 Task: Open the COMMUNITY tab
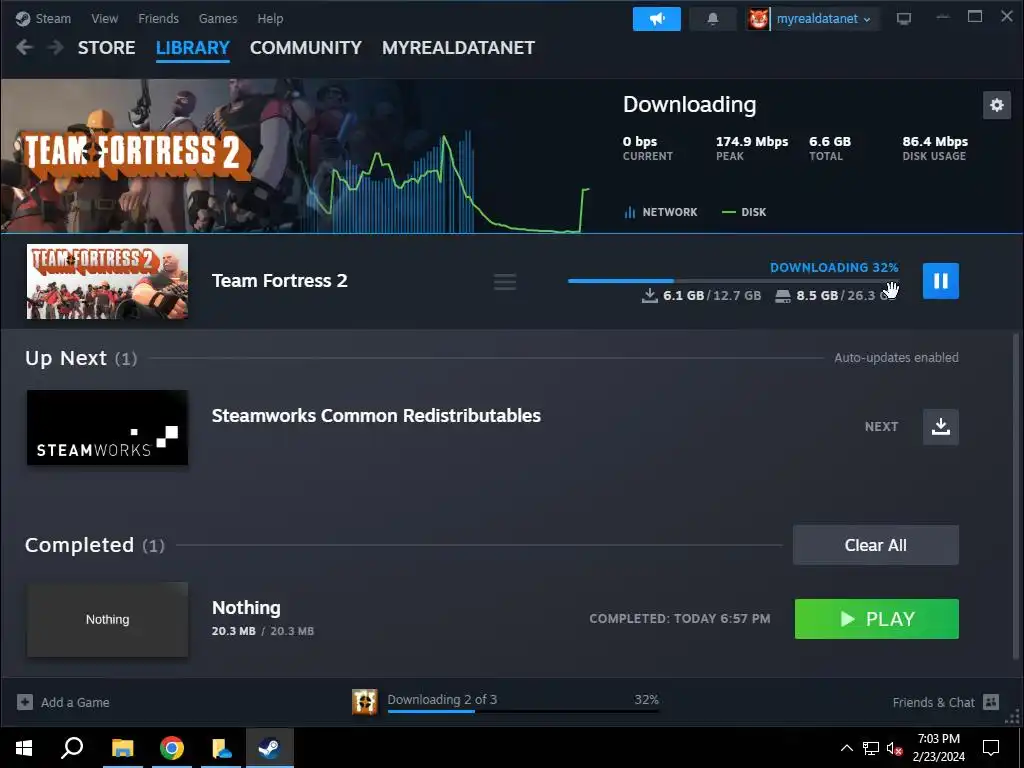306,48
